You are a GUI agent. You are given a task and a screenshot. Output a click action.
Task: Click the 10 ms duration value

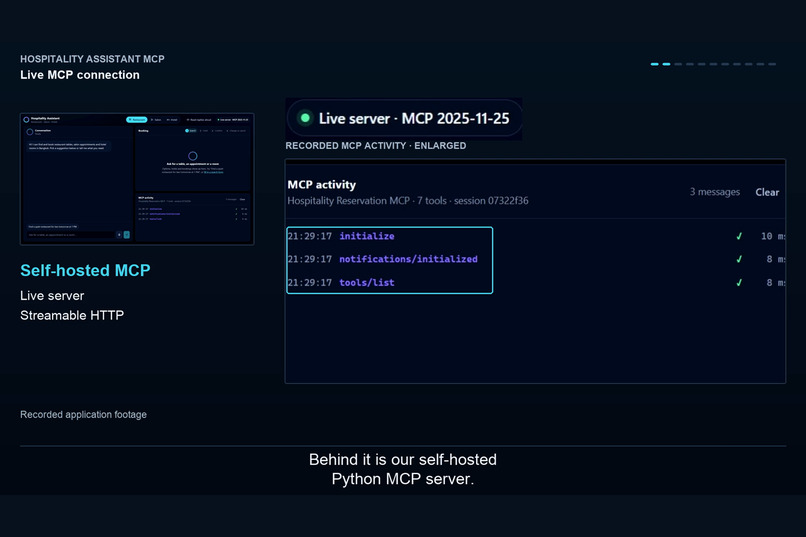point(773,236)
